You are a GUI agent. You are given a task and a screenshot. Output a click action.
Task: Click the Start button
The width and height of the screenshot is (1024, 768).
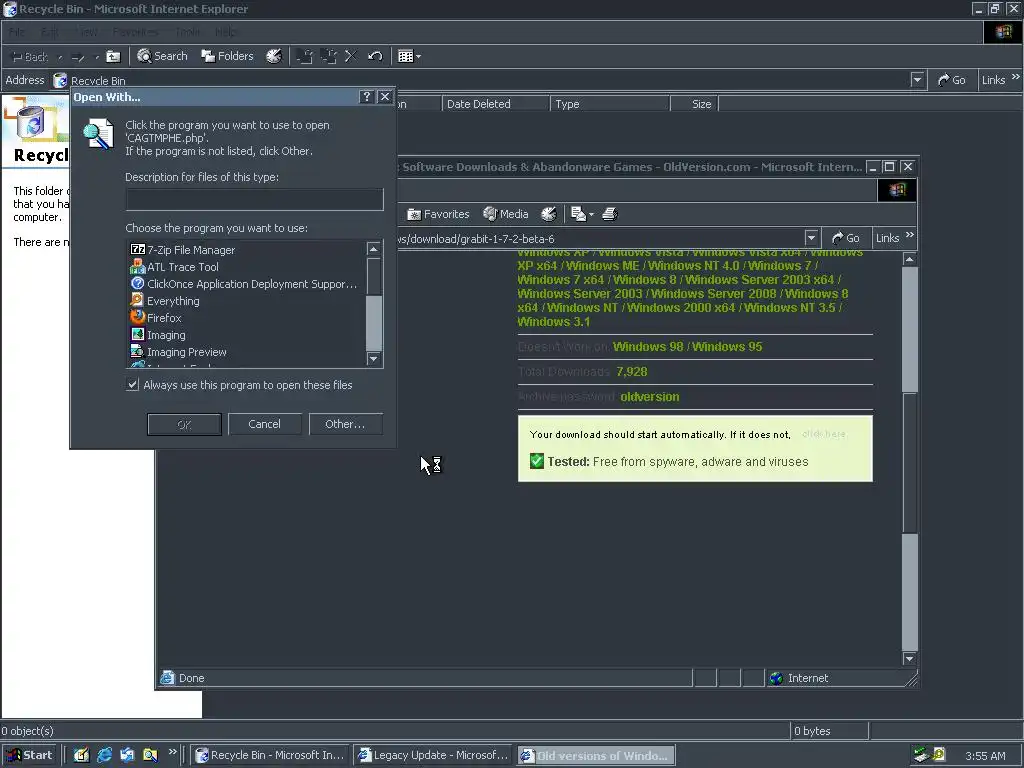tap(29, 756)
